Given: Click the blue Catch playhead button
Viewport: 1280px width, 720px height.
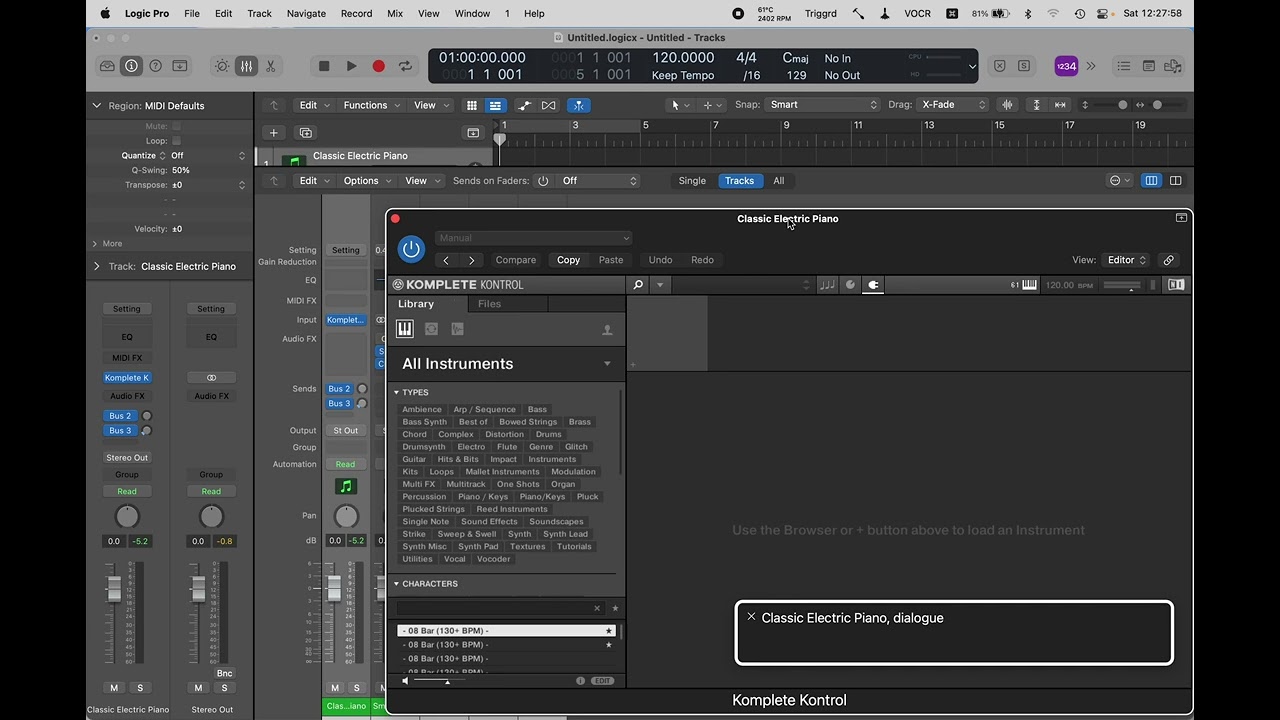Looking at the screenshot, I should pos(578,105).
